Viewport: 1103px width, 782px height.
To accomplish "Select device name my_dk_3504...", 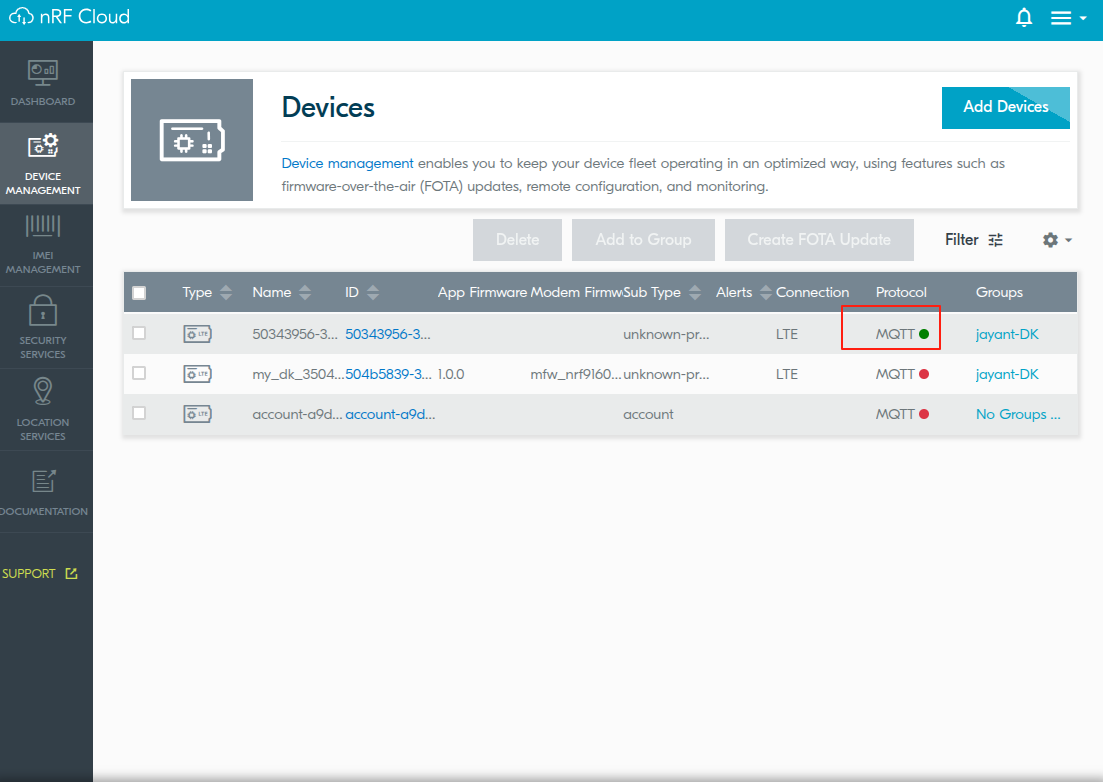I will 298,374.
